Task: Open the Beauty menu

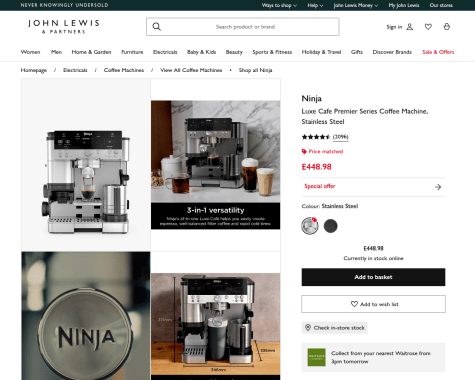Action: [x=234, y=52]
